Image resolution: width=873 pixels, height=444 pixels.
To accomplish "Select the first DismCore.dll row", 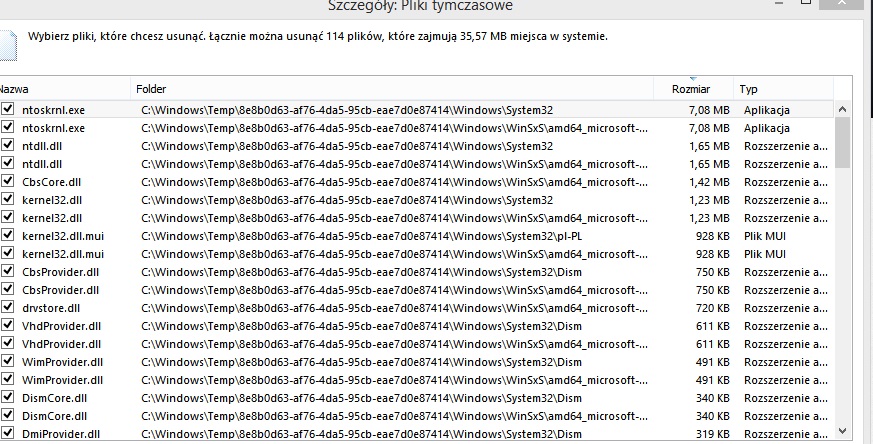I will [418, 398].
